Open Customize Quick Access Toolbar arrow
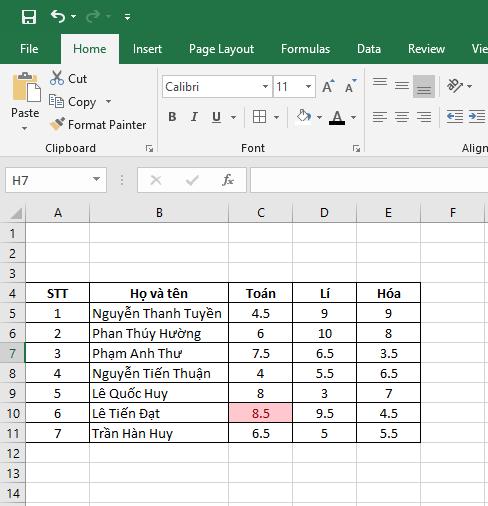This screenshot has height=506, width=488. (x=127, y=17)
